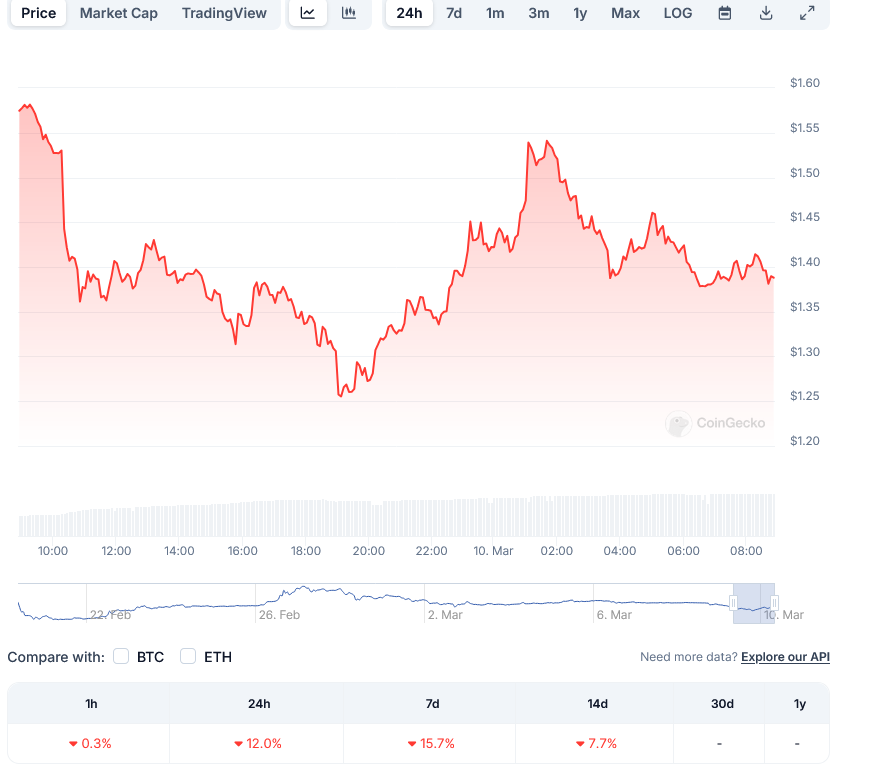
Task: Toggle LOG scale on the chart
Action: coord(677,13)
